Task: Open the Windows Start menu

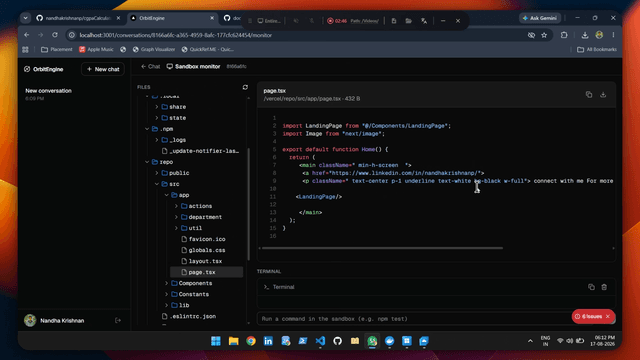Action: (x=216, y=341)
